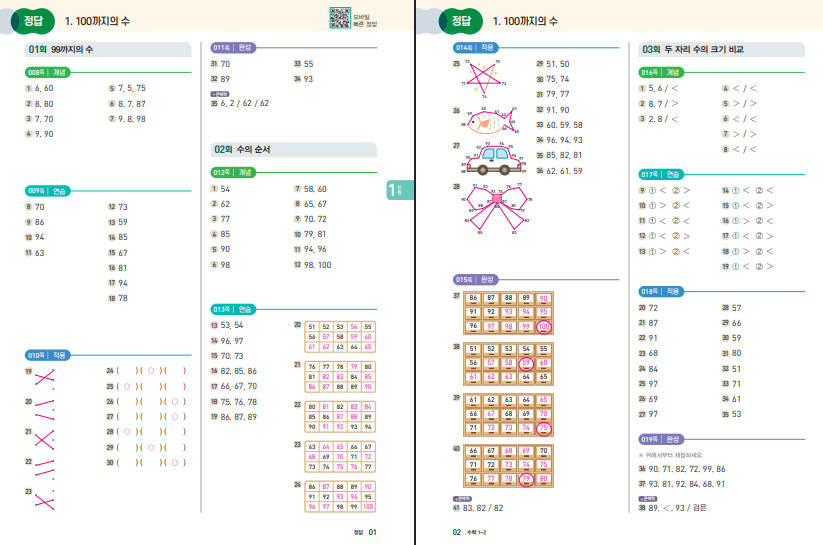Click the mobile quick-answer QR code
Screen dimensions: 823x545
coord(340,17)
